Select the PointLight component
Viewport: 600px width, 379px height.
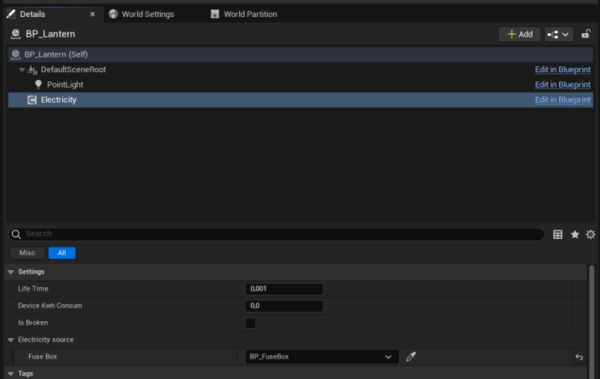pos(65,85)
